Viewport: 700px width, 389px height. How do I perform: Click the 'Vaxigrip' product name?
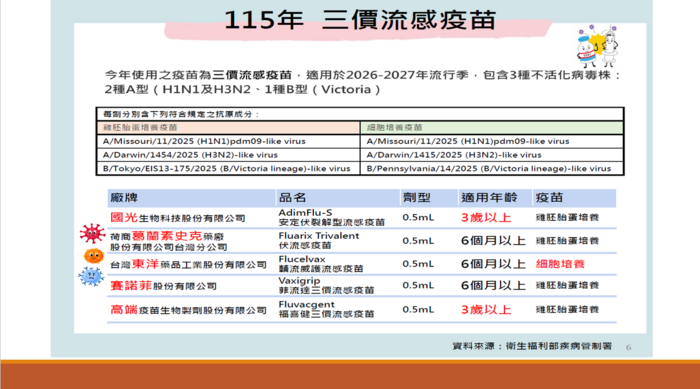point(300,281)
